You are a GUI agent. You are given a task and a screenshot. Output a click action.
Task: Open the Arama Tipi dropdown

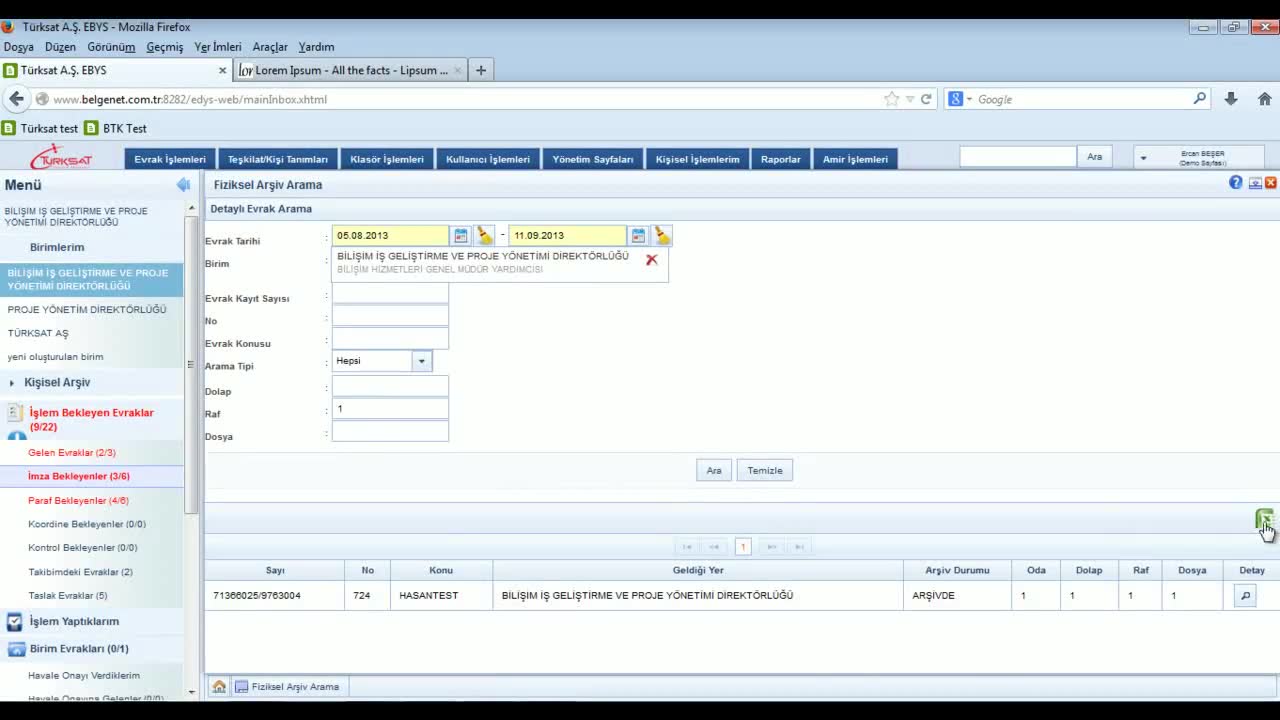pos(421,361)
